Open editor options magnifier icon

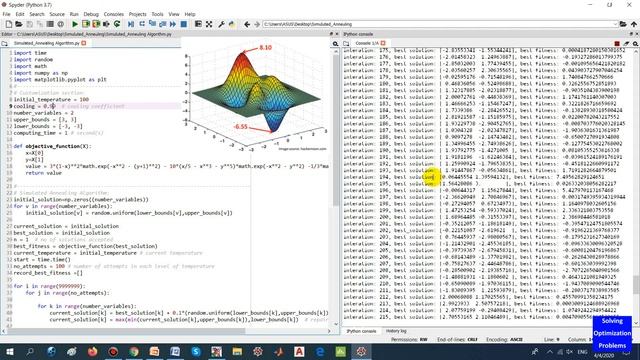point(336,44)
